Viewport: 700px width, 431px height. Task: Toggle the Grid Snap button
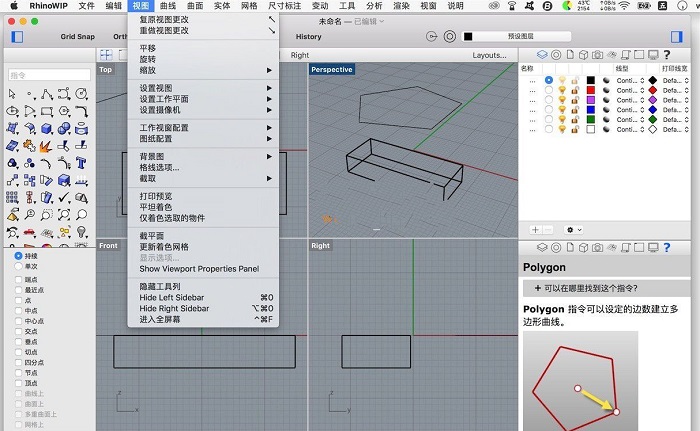78,37
